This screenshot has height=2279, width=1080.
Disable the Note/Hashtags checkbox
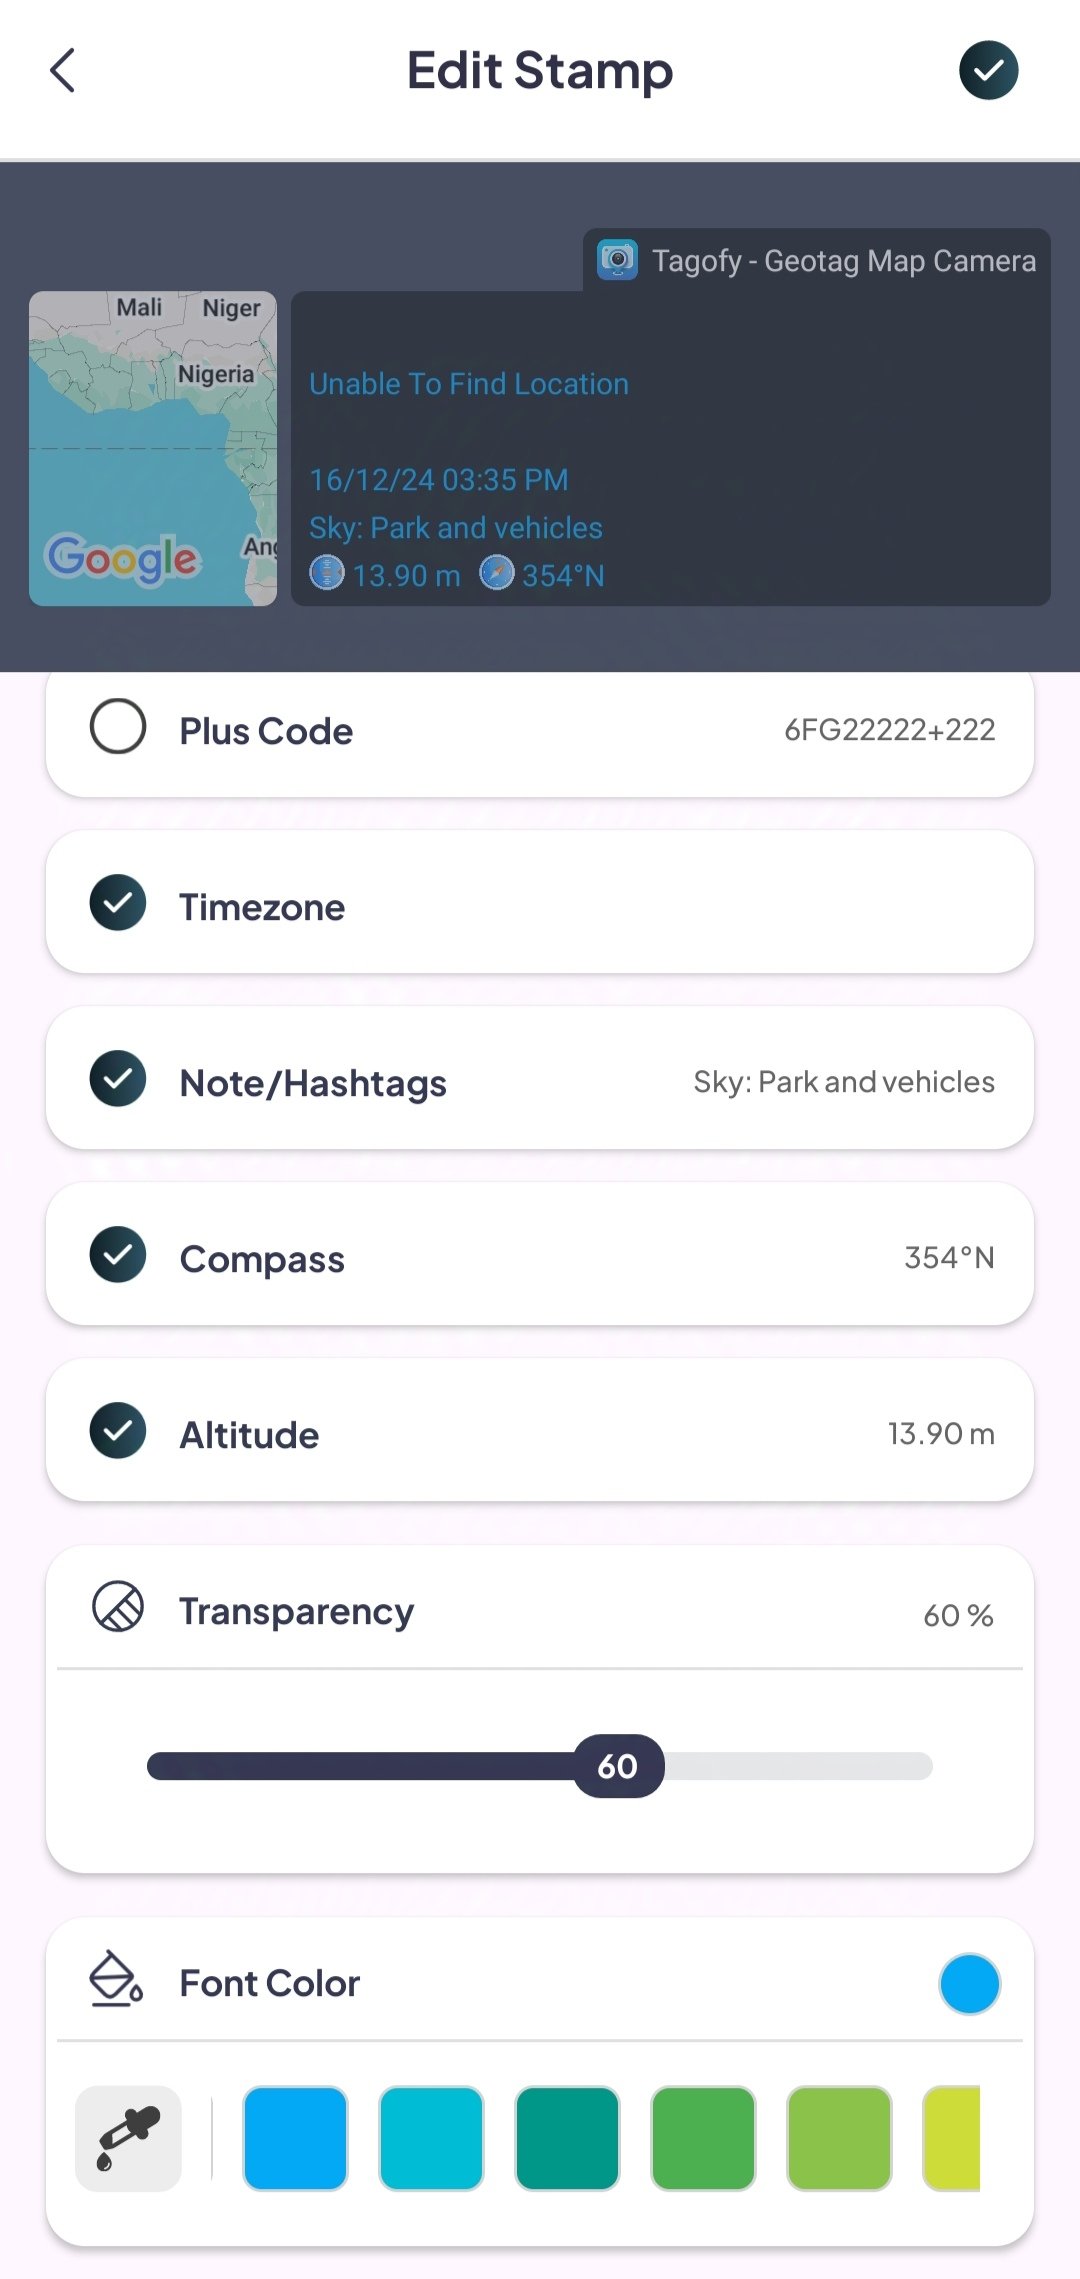[118, 1079]
